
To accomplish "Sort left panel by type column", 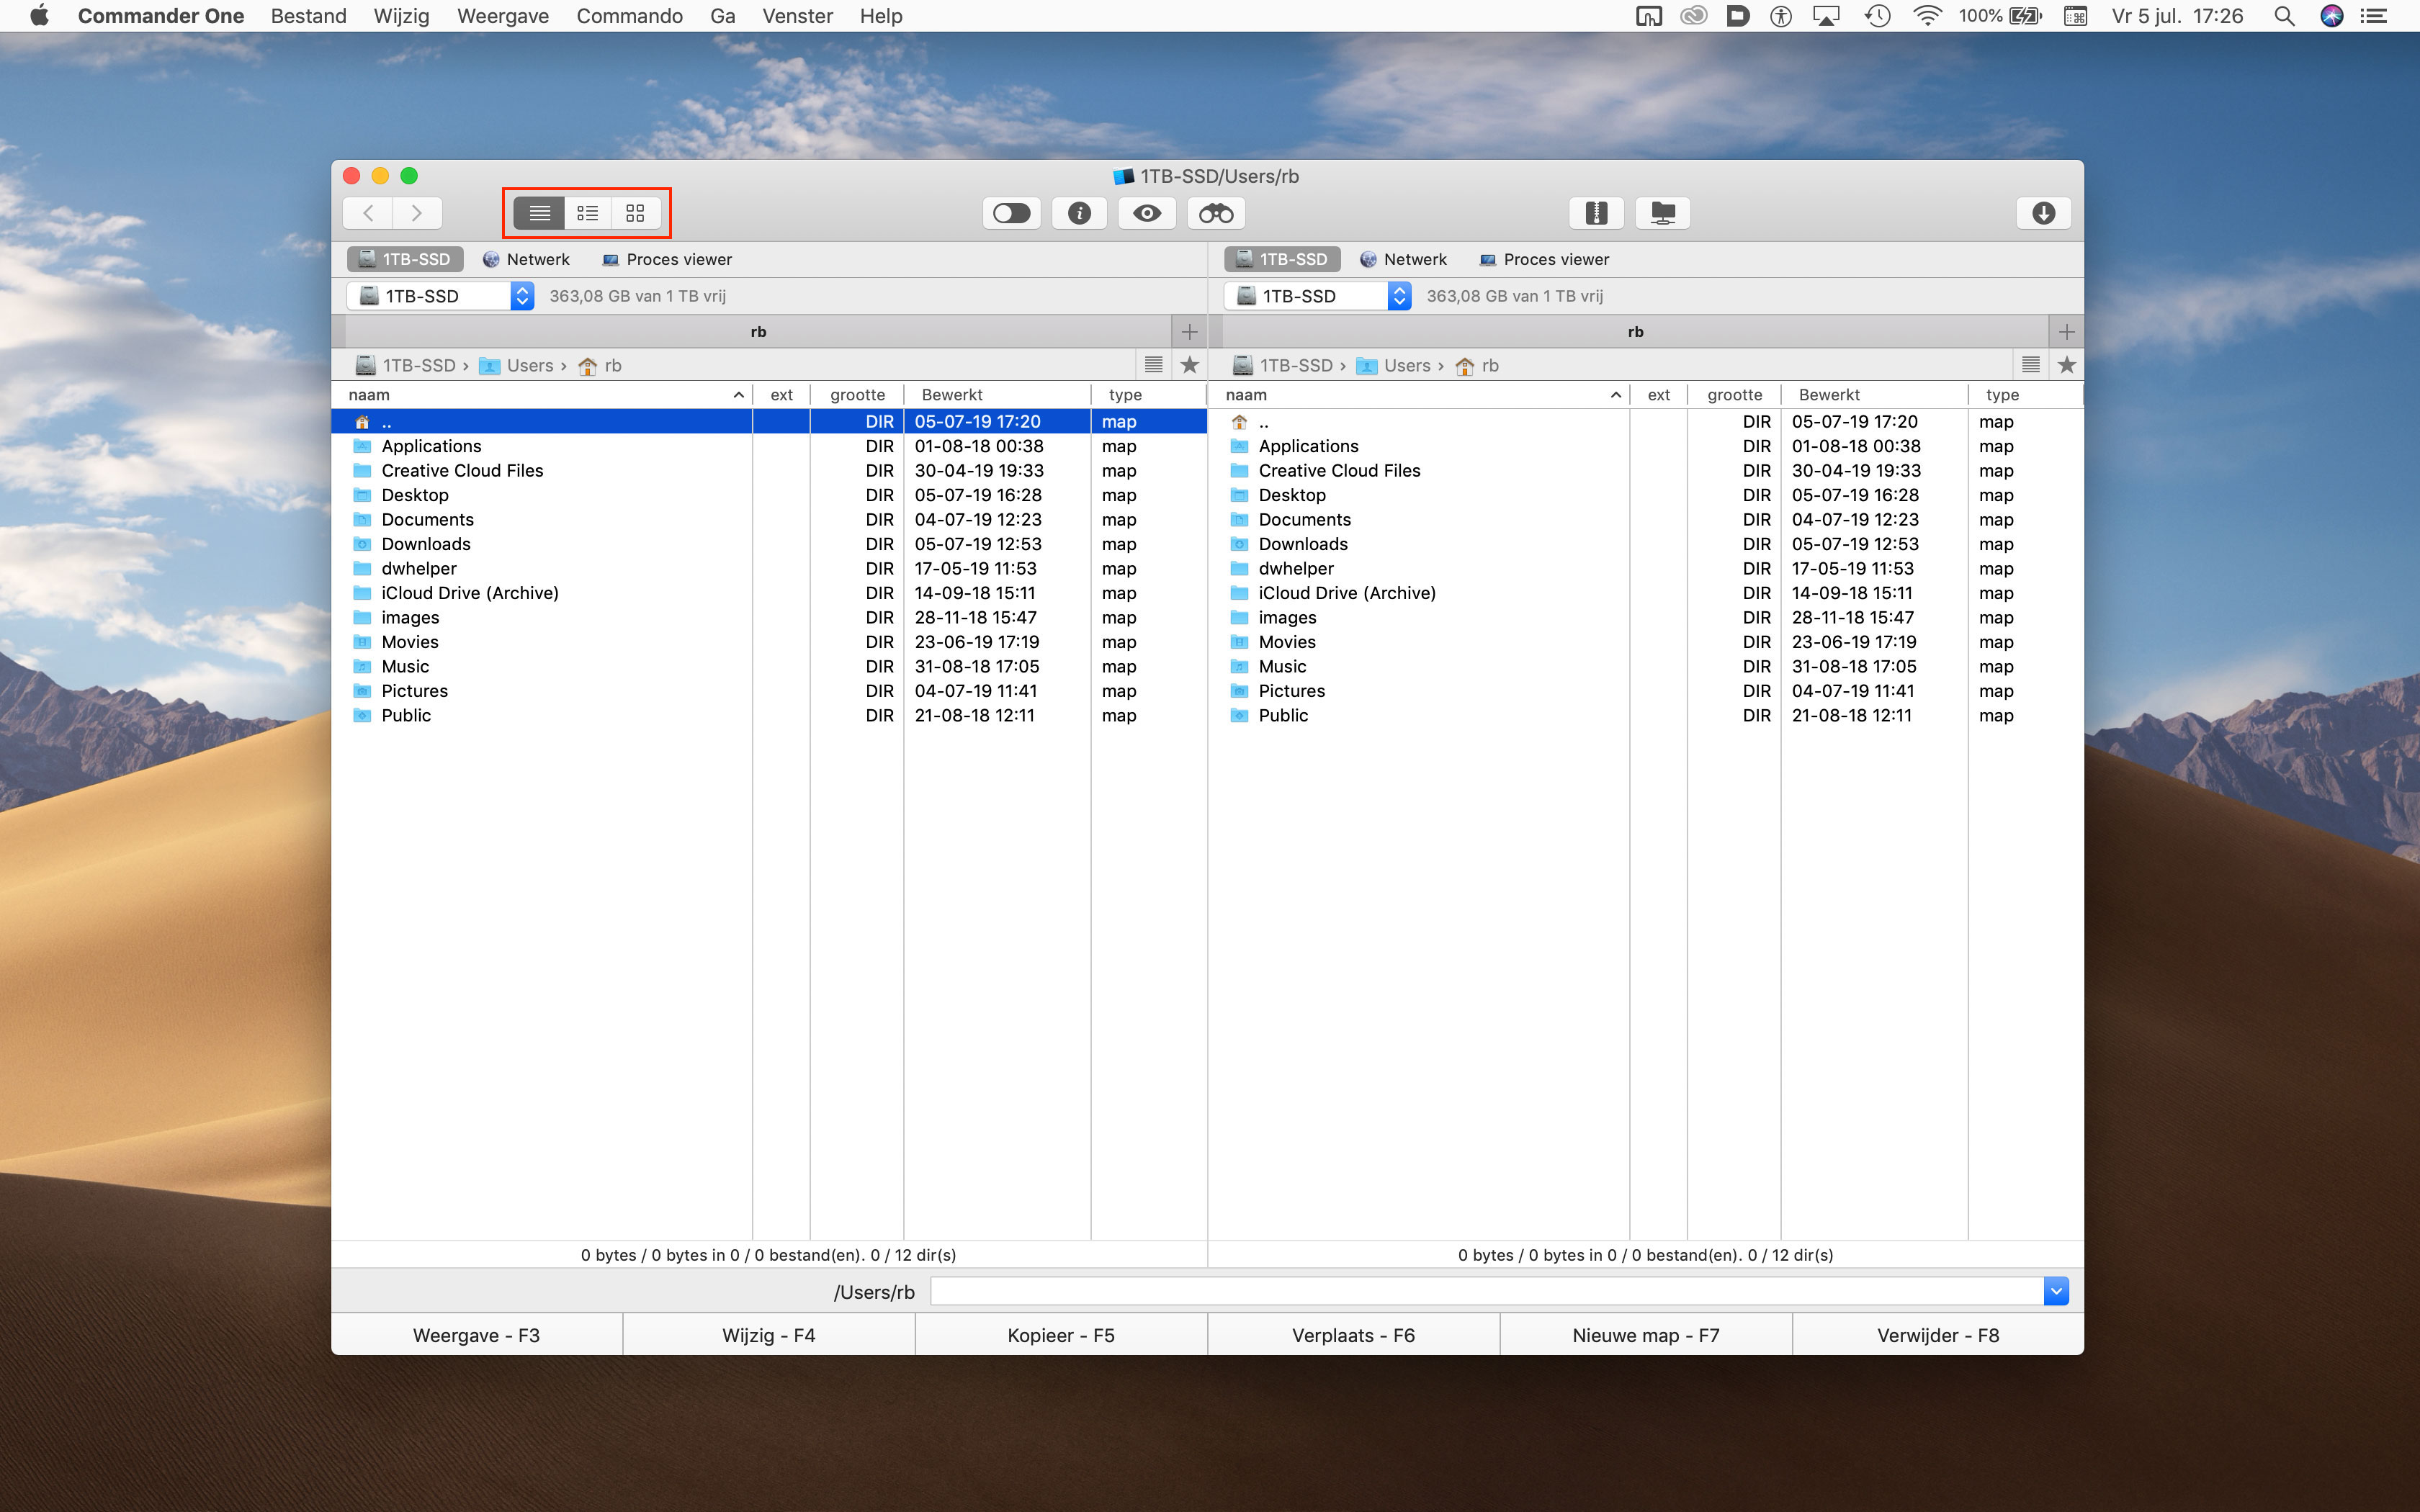I will click(x=1149, y=395).
